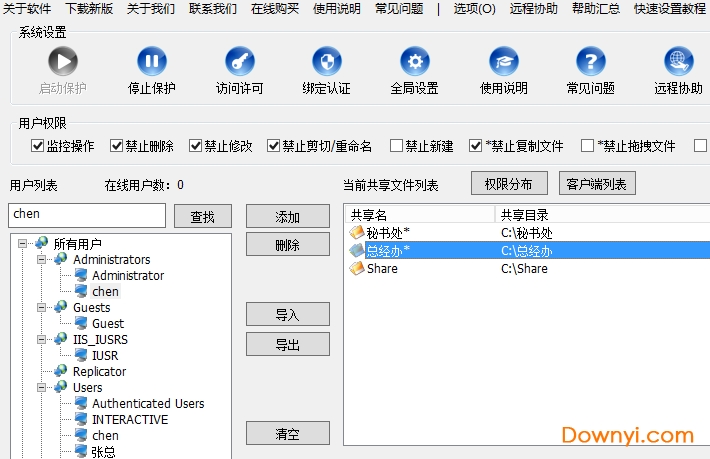Click the 导出 button
This screenshot has height=459, width=710.
[x=288, y=344]
